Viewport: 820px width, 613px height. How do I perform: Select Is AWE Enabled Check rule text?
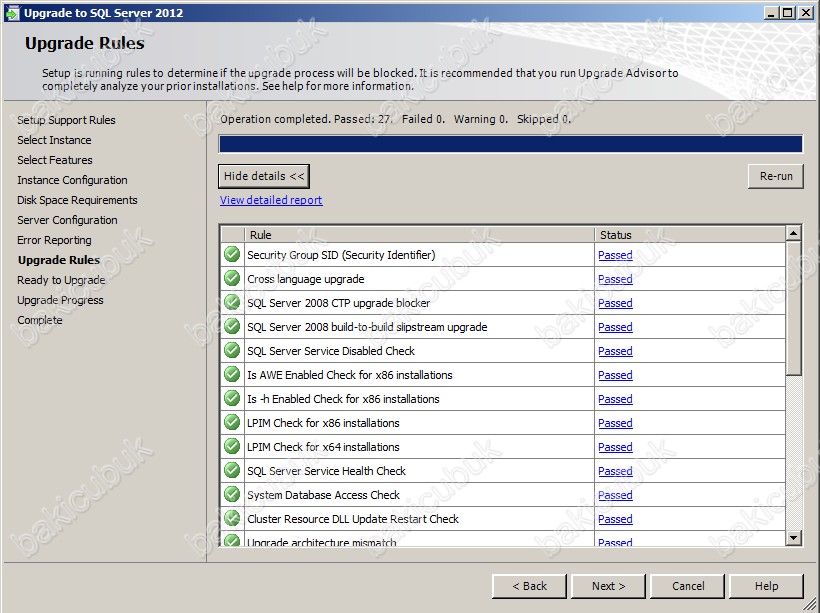[350, 375]
